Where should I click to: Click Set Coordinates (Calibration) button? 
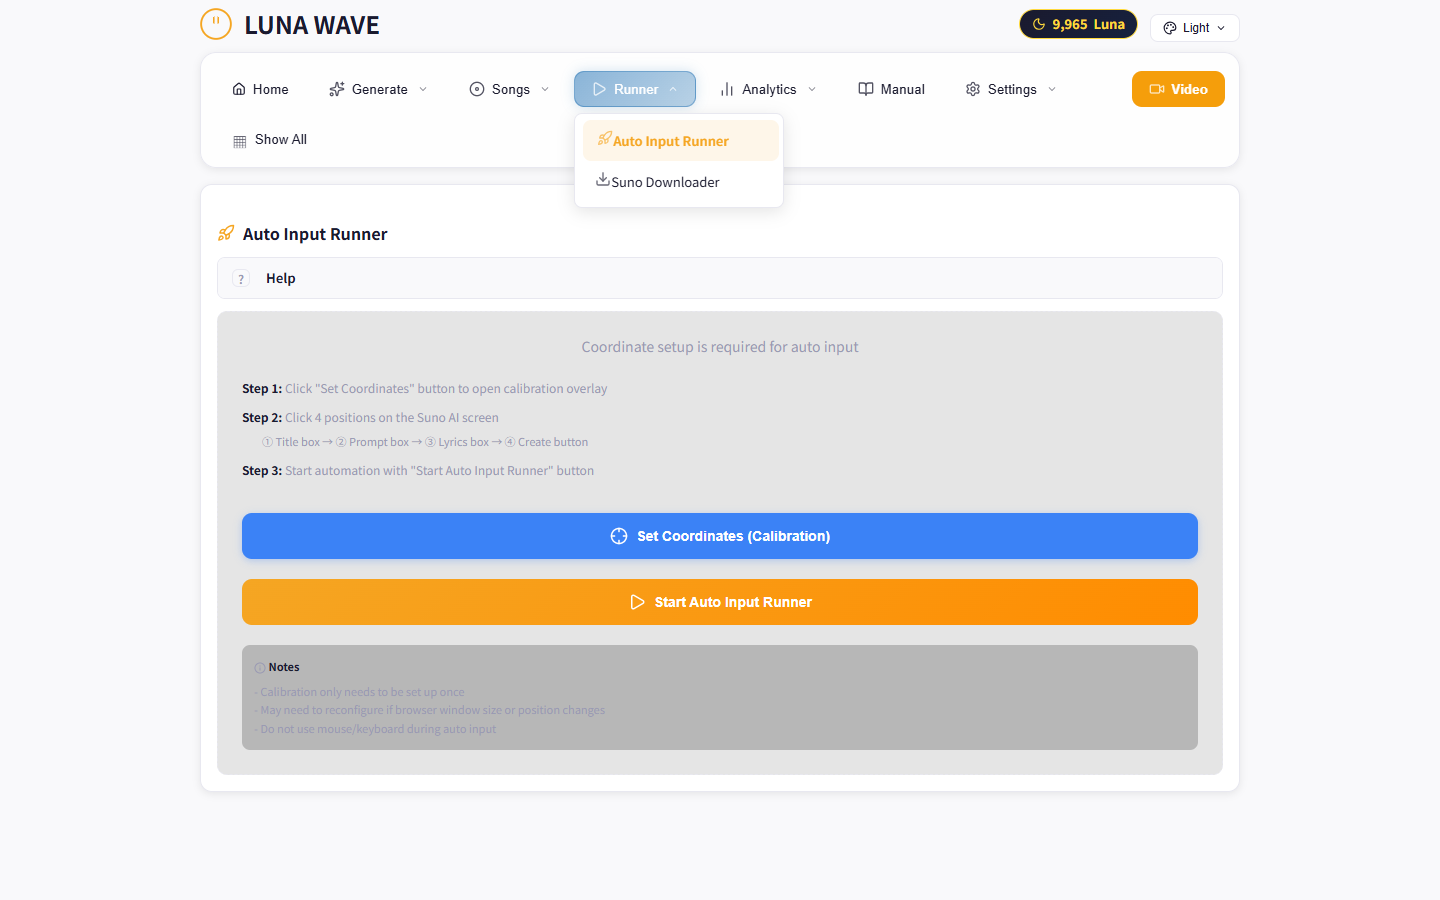[x=720, y=536]
